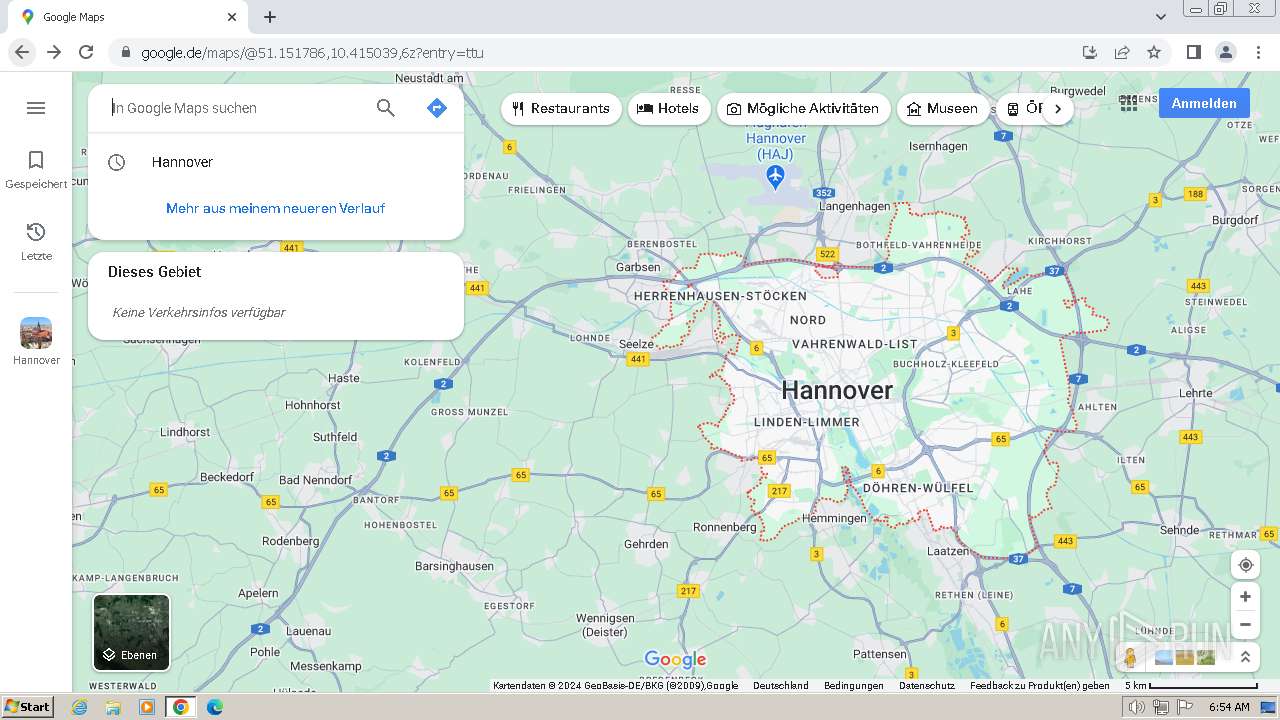Toggle the 5 km map scale bar
The height and width of the screenshot is (720, 1280).
click(1191, 686)
